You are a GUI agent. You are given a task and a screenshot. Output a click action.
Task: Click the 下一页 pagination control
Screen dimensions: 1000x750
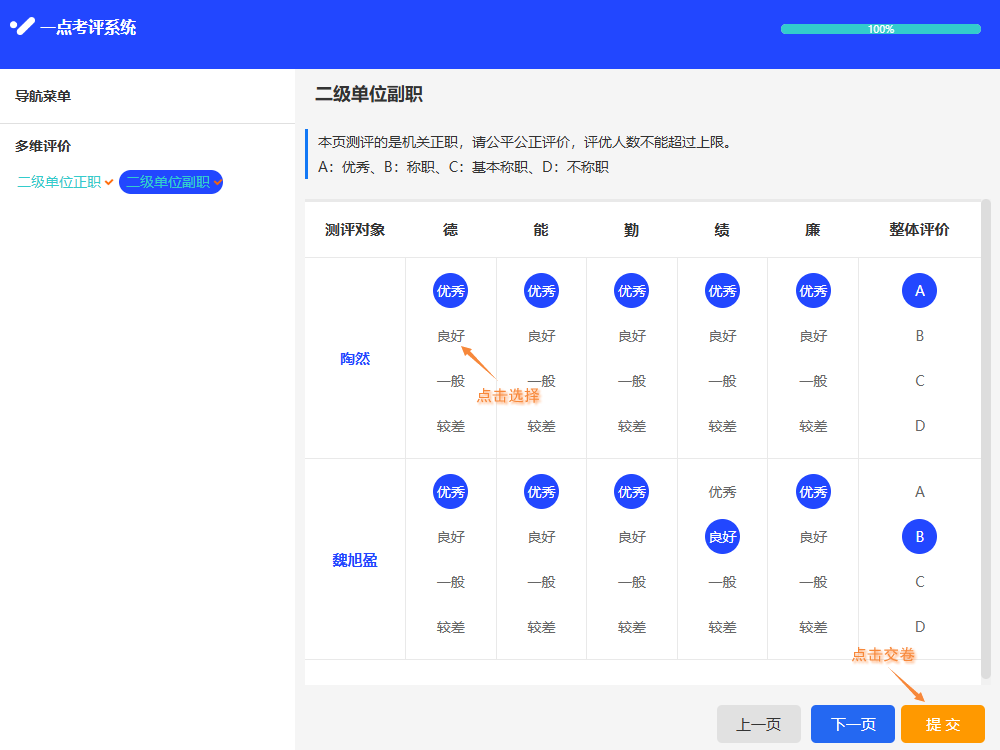click(850, 723)
